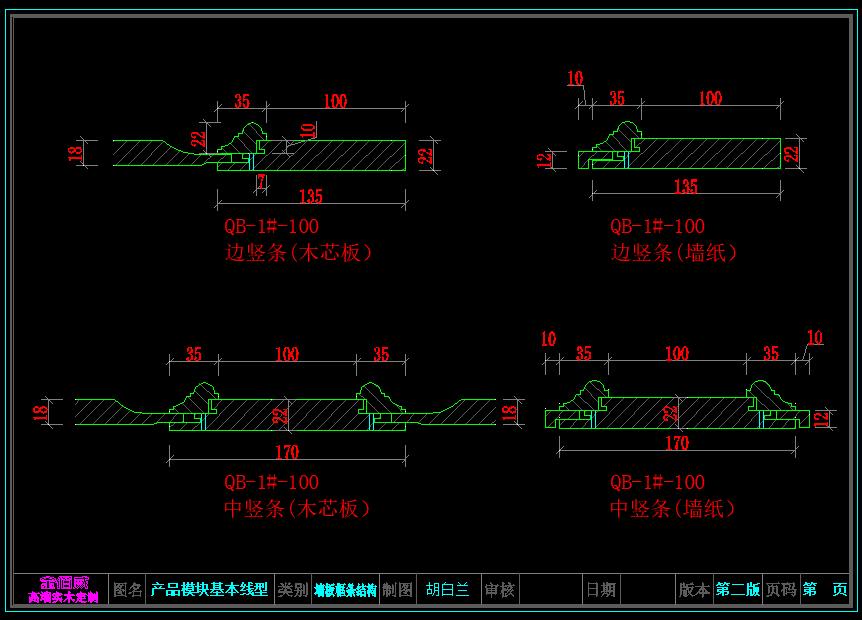The width and height of the screenshot is (862, 620).
Task: Click the 审核 label cell
Action: tap(499, 590)
